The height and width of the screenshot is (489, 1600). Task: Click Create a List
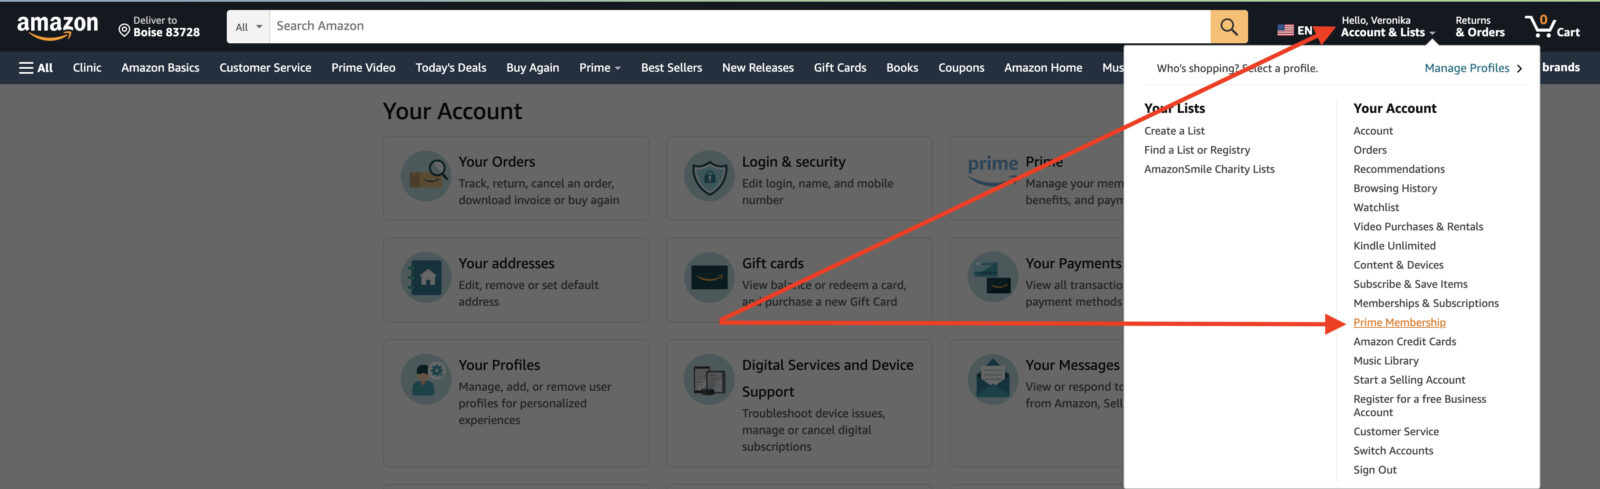[x=1174, y=131]
